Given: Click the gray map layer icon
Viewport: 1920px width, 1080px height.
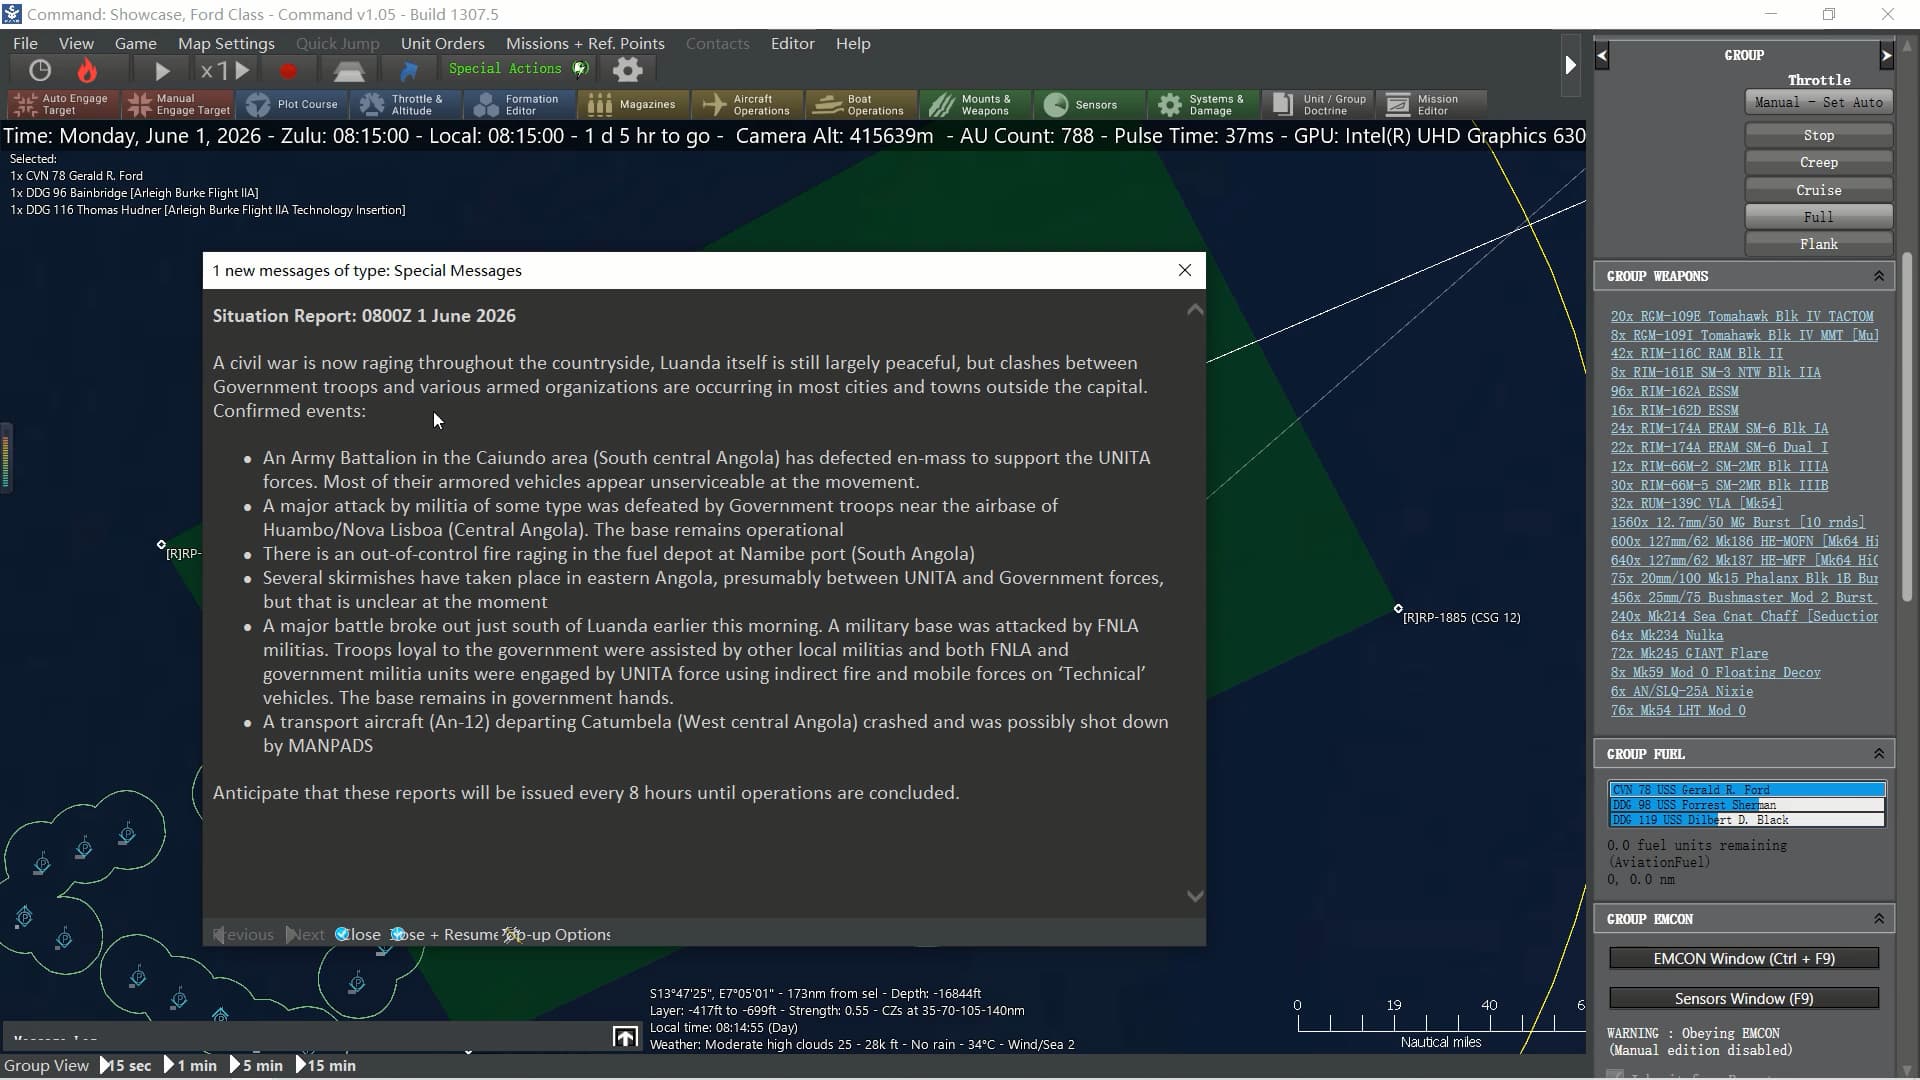Looking at the screenshot, I should coord(348,71).
